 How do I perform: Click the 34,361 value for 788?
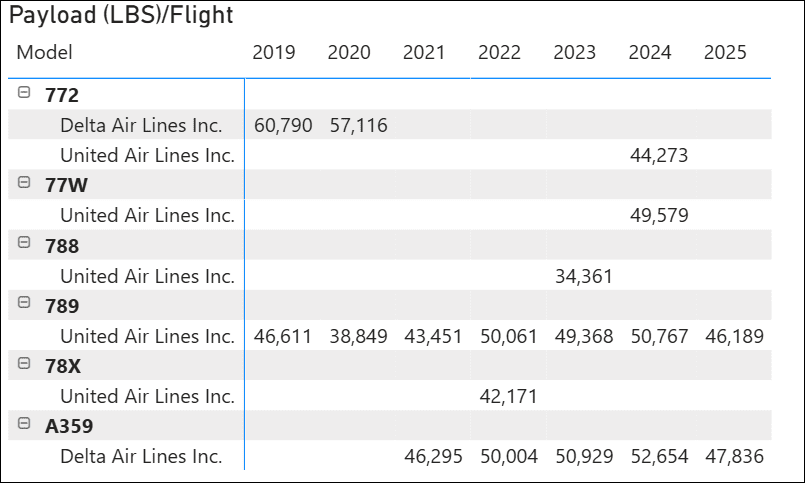click(584, 276)
